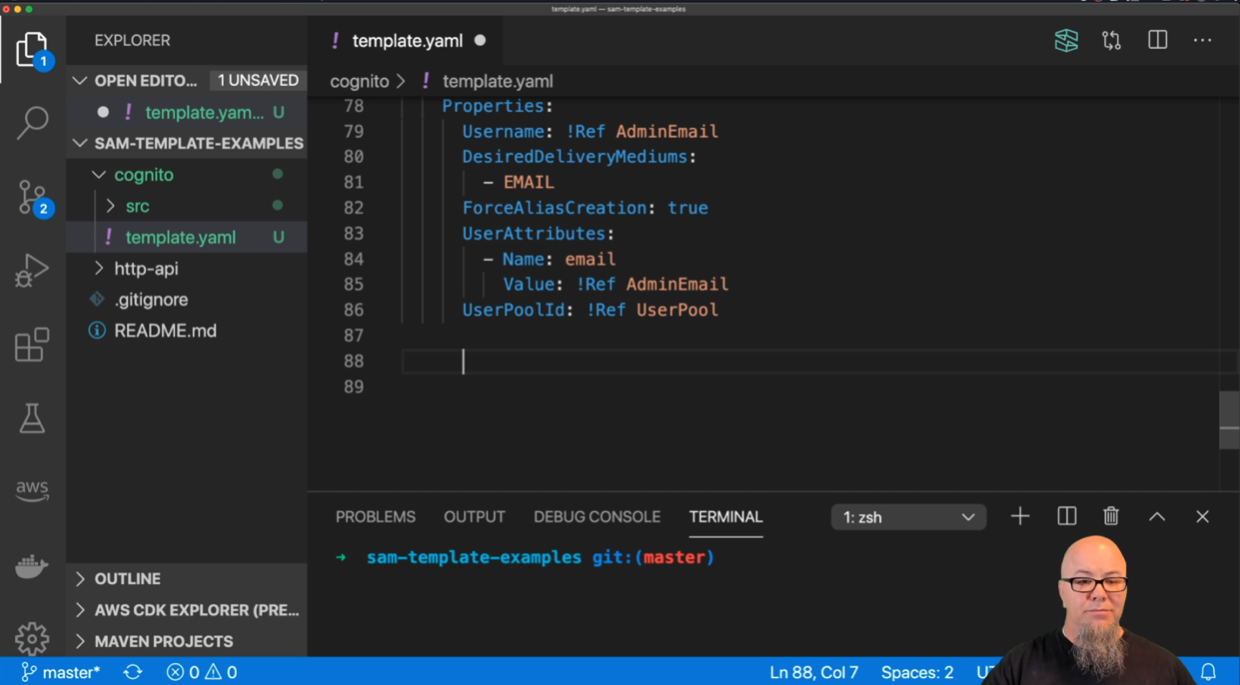
Task: Open Source Control view showing 2 changes
Action: pyautogui.click(x=33, y=197)
